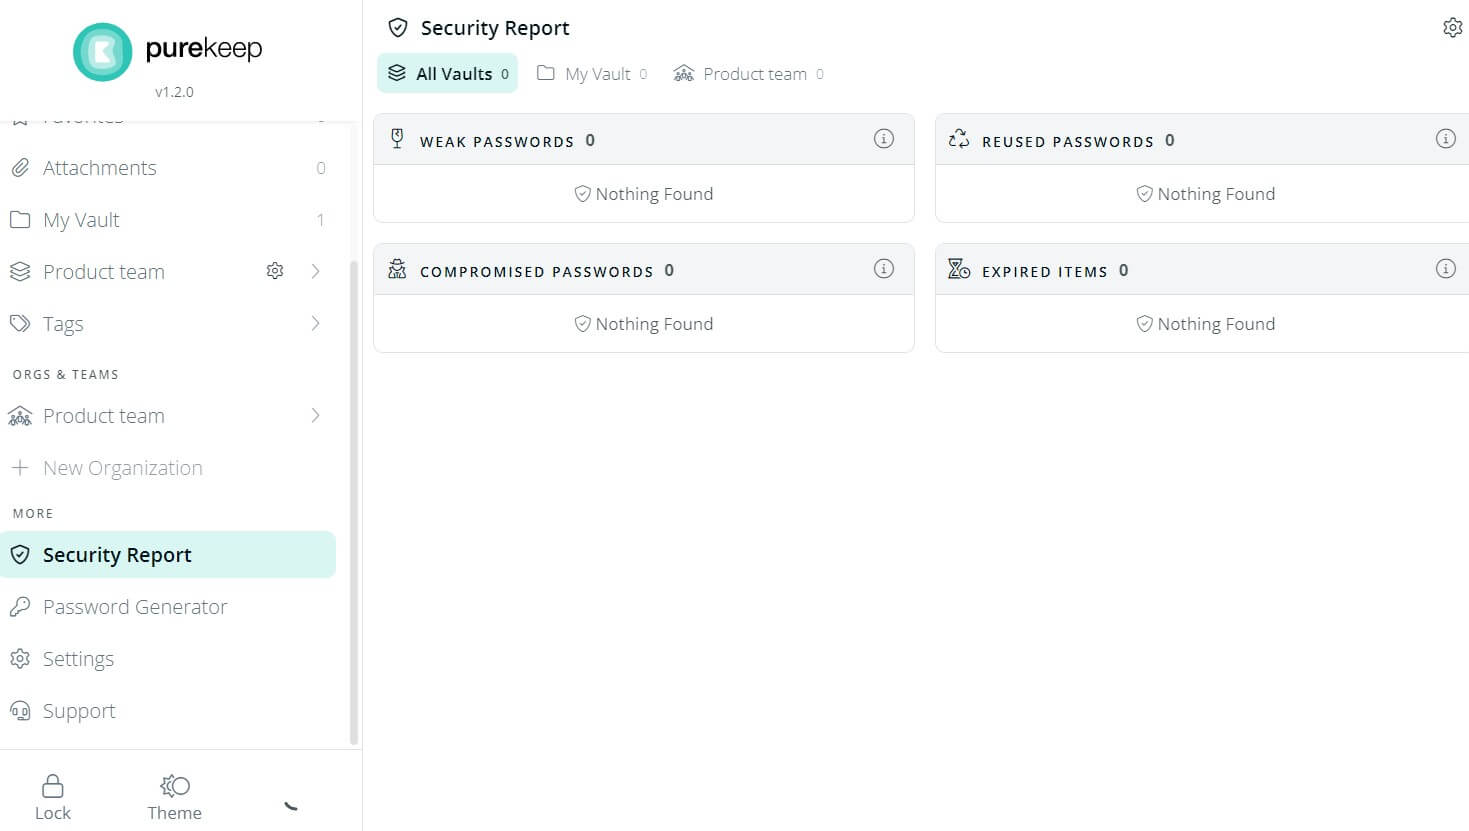Expand Product team under Orgs & Teams
This screenshot has width=1469, height=831.
tap(316, 415)
